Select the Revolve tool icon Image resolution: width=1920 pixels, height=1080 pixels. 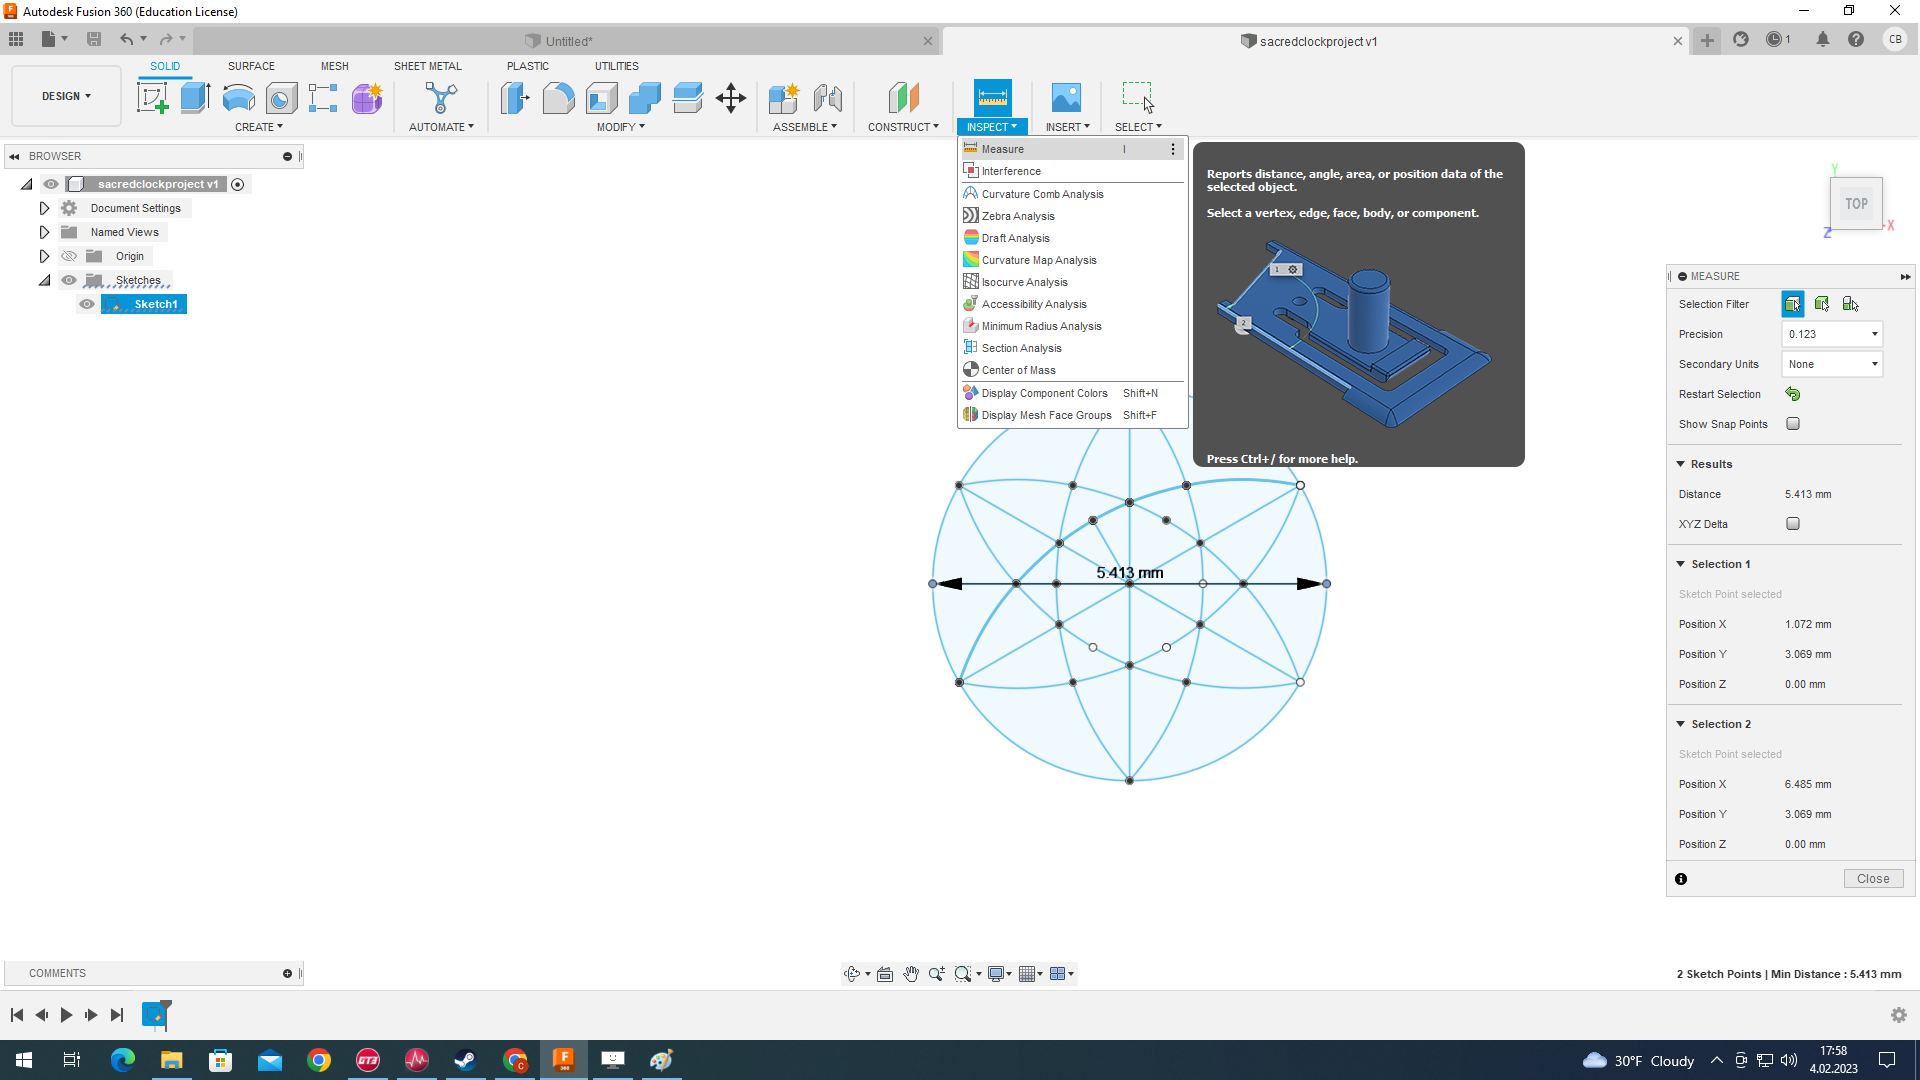click(238, 98)
